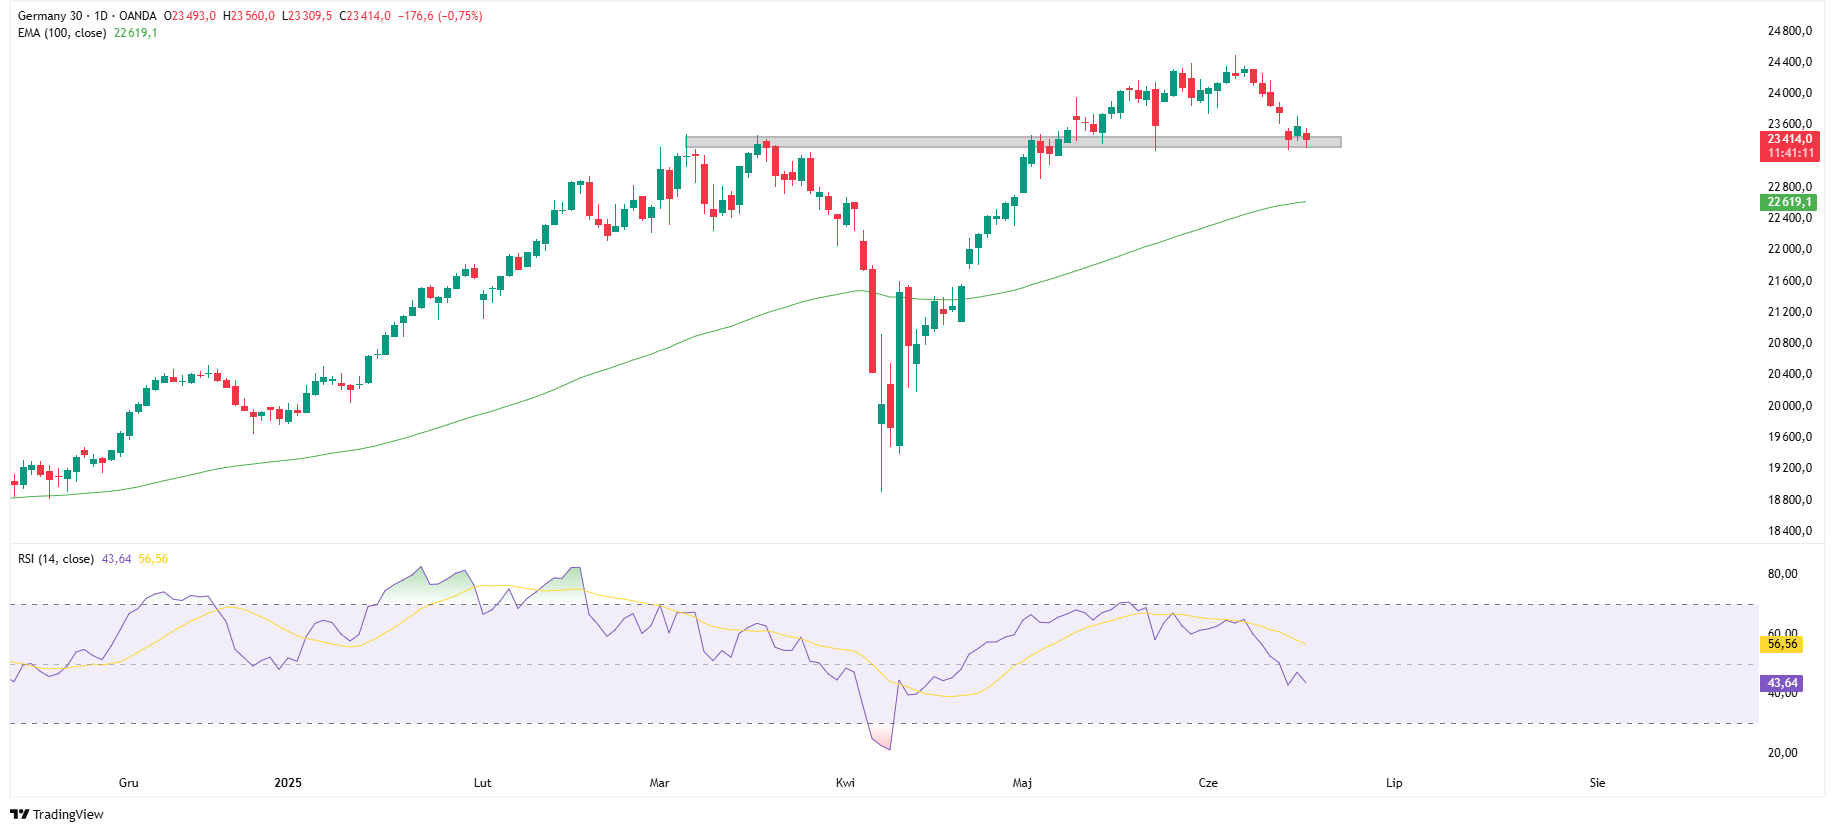Click the Gru month label on time axis
This screenshot has height=832, width=1835.
coord(129,783)
